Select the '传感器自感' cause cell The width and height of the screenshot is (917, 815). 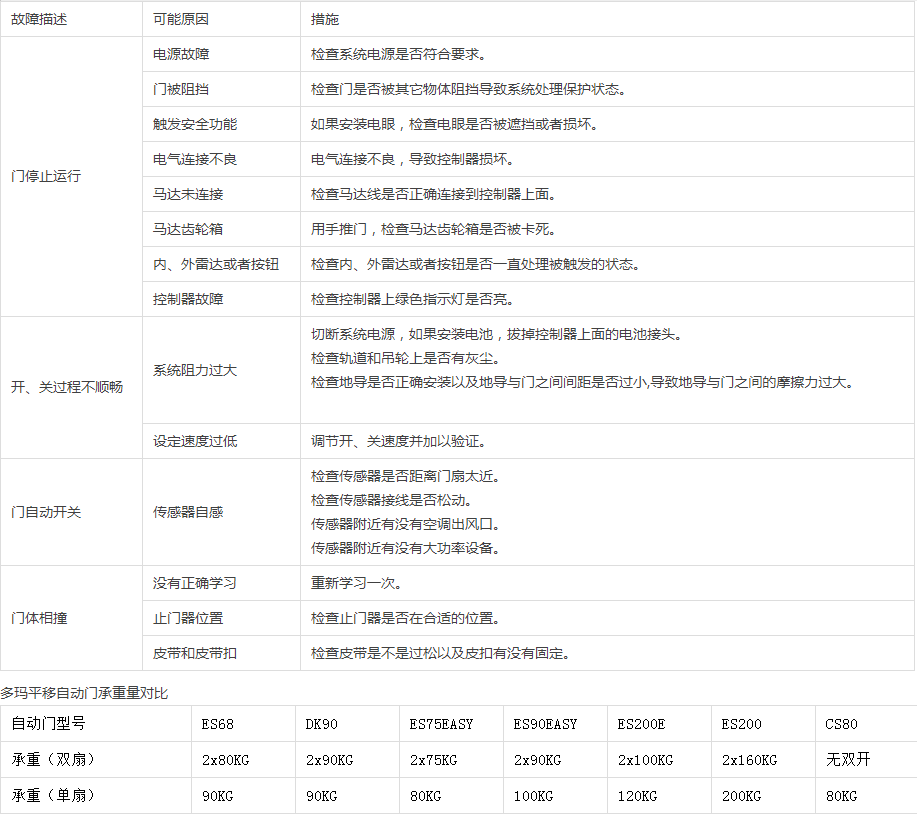tap(188, 512)
